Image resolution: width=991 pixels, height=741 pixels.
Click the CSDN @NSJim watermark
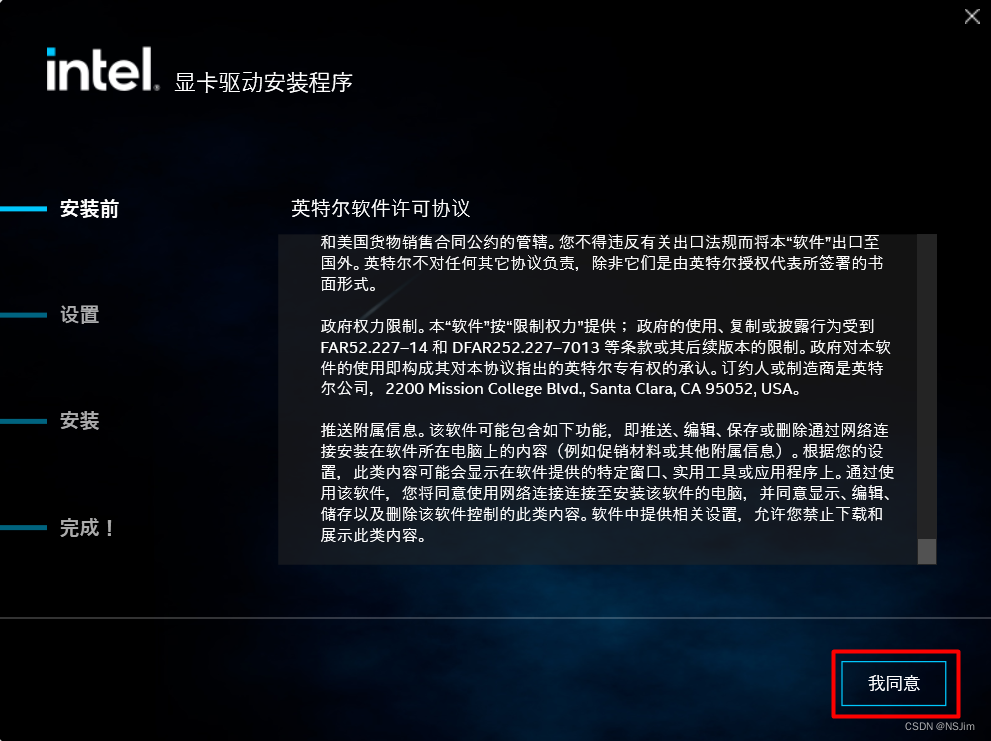pos(939,726)
